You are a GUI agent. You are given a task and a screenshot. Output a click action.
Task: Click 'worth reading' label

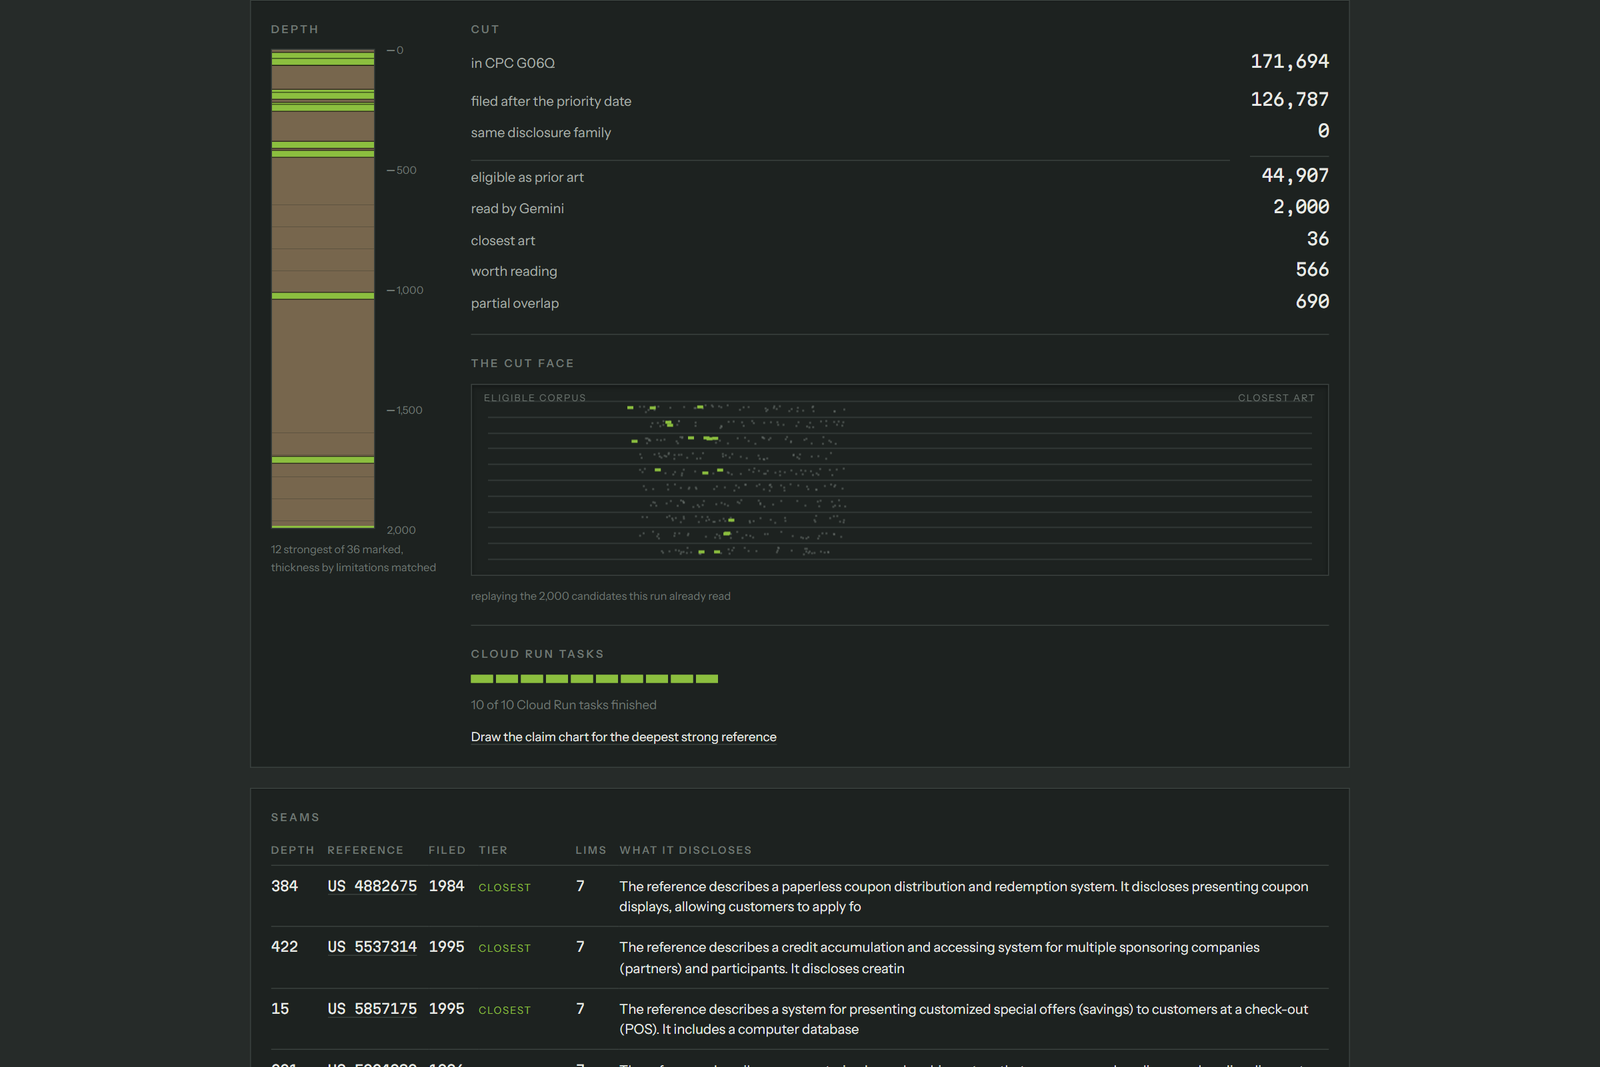click(x=514, y=271)
